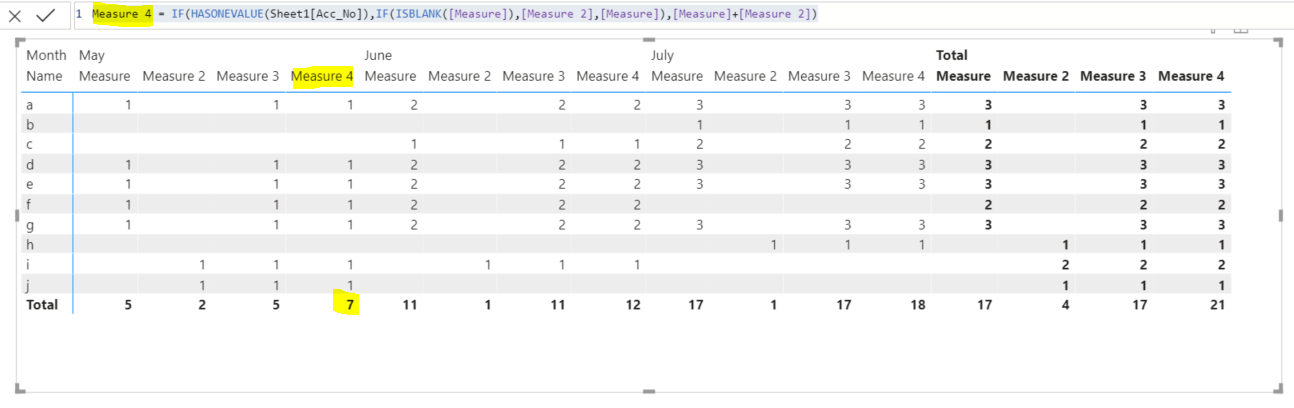Click the bold Measure 4 header under Total

click(x=1191, y=76)
